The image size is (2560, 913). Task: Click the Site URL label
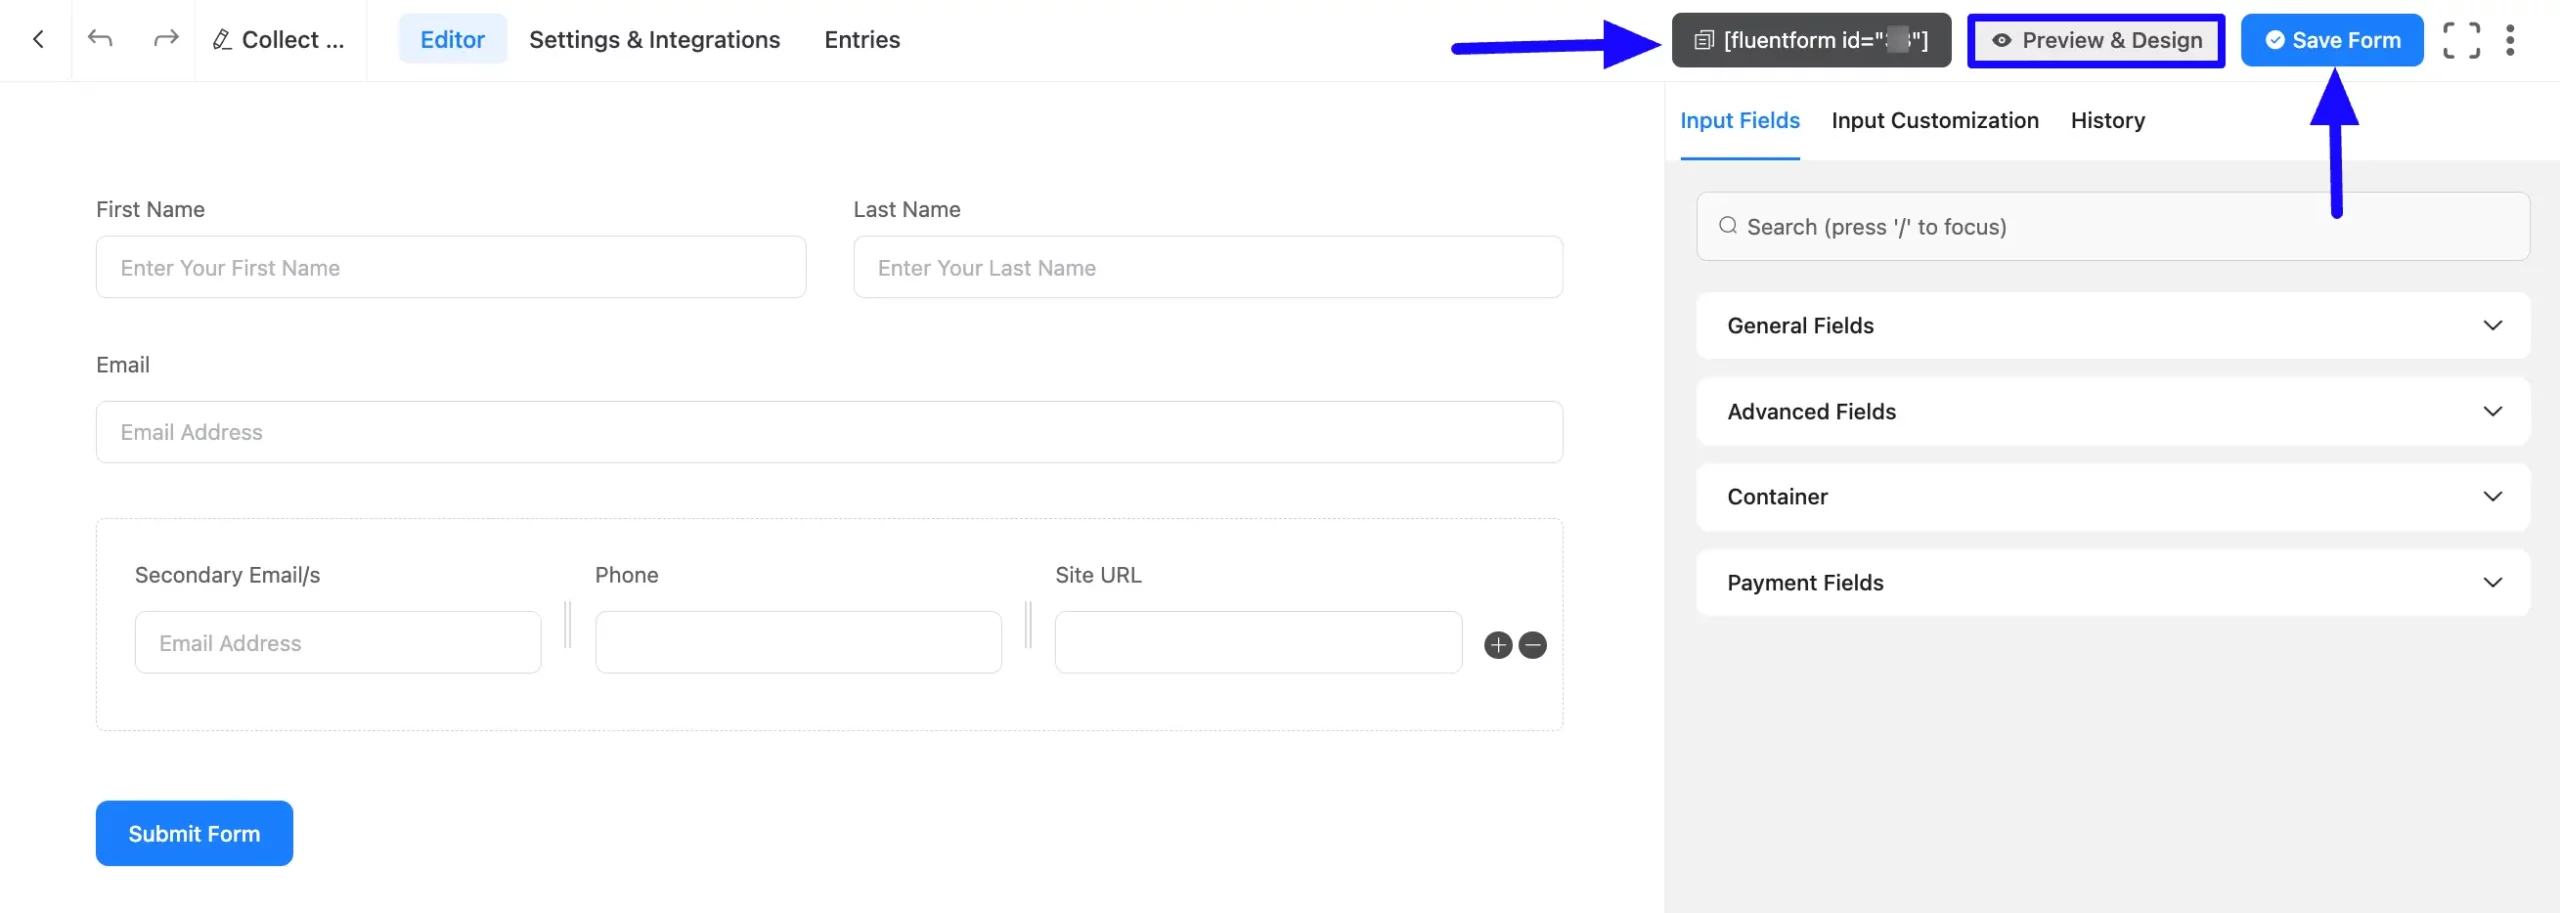click(x=1098, y=575)
